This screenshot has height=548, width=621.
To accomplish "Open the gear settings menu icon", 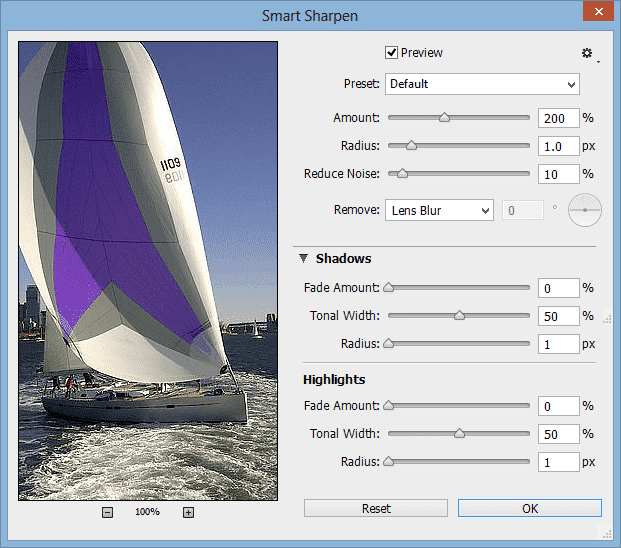I will pyautogui.click(x=587, y=53).
